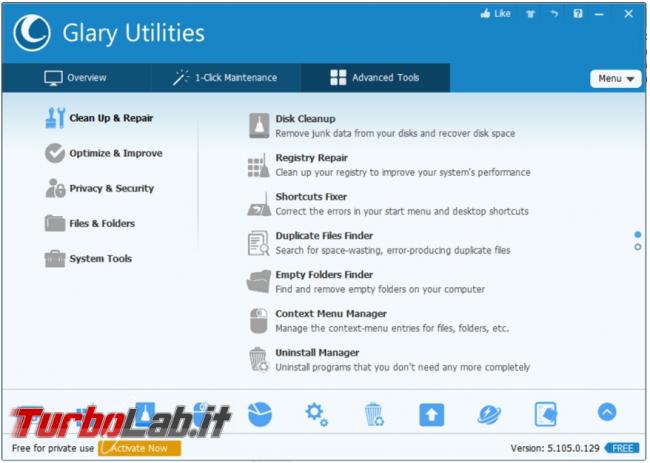Screen dimensions: 650x463
Task: Open the Menu dropdown
Action: [x=616, y=78]
